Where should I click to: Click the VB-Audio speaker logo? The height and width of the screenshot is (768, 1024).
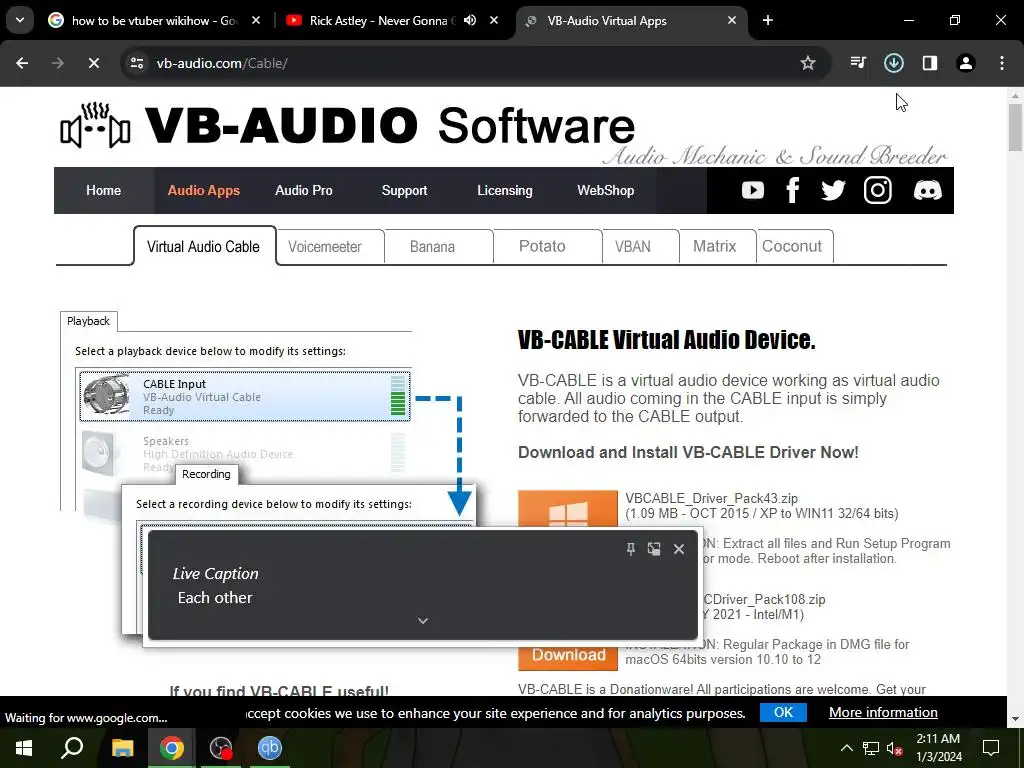95,125
